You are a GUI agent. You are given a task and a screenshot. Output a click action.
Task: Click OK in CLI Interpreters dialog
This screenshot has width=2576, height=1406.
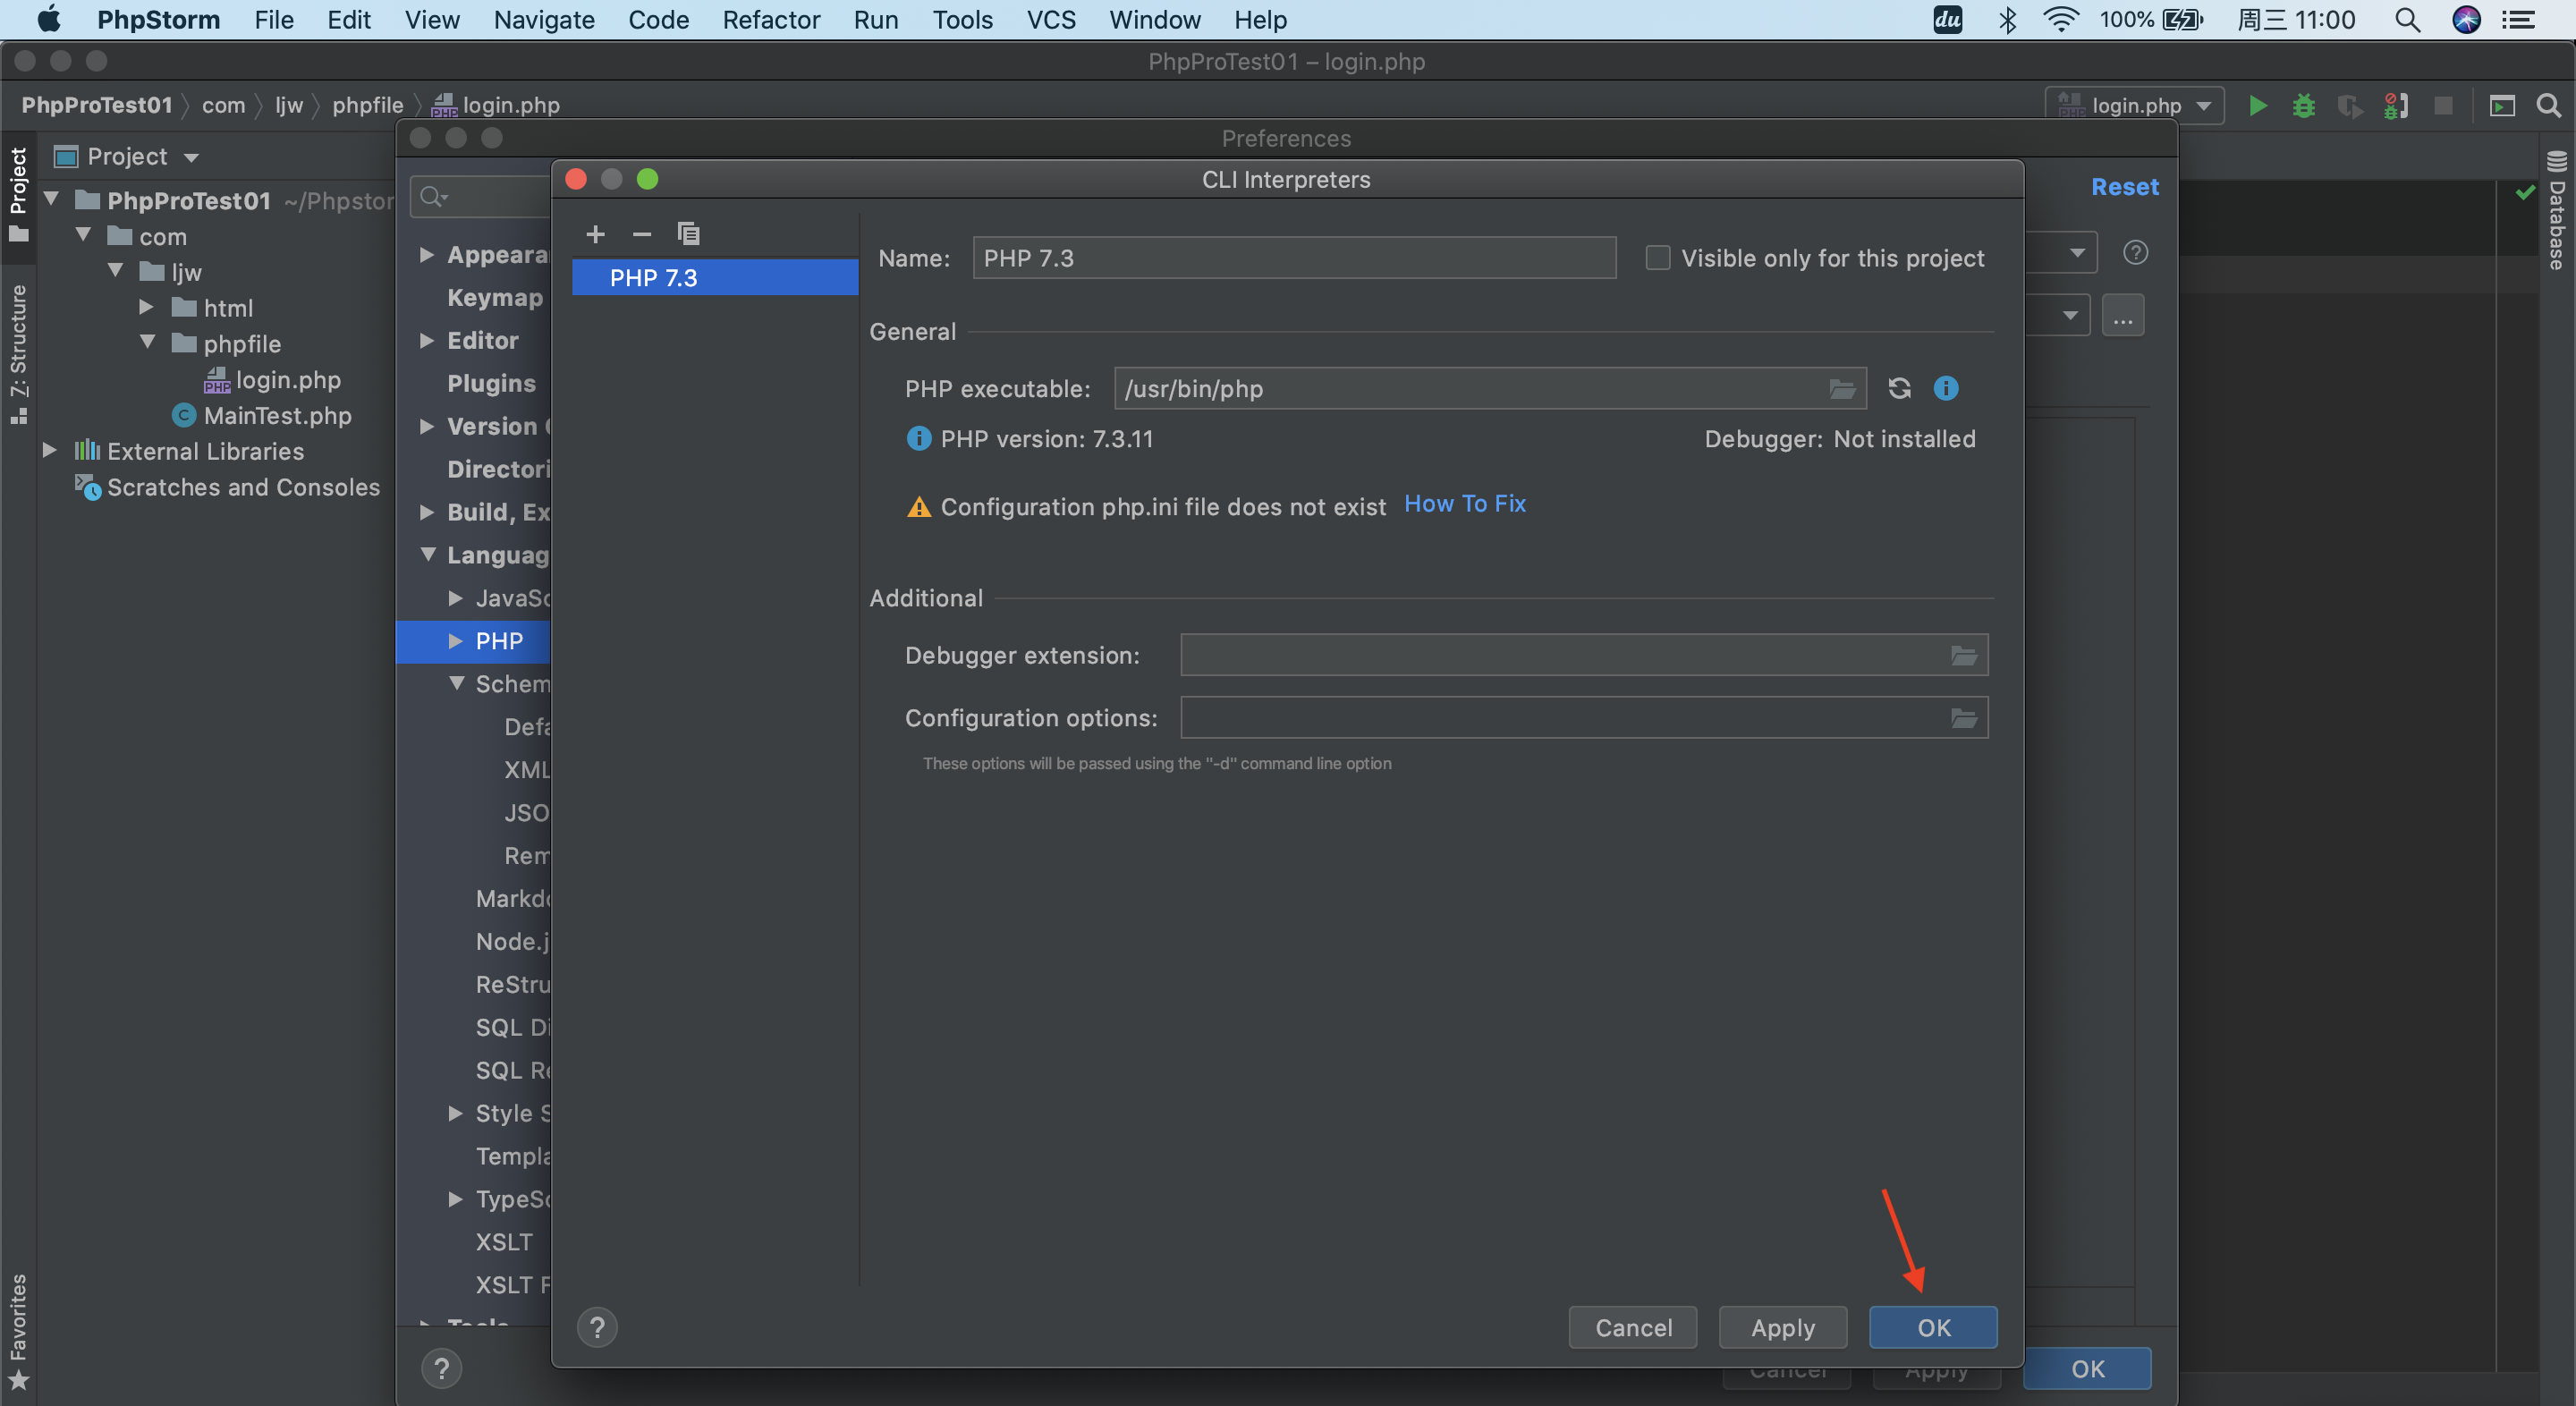[x=1932, y=1327]
